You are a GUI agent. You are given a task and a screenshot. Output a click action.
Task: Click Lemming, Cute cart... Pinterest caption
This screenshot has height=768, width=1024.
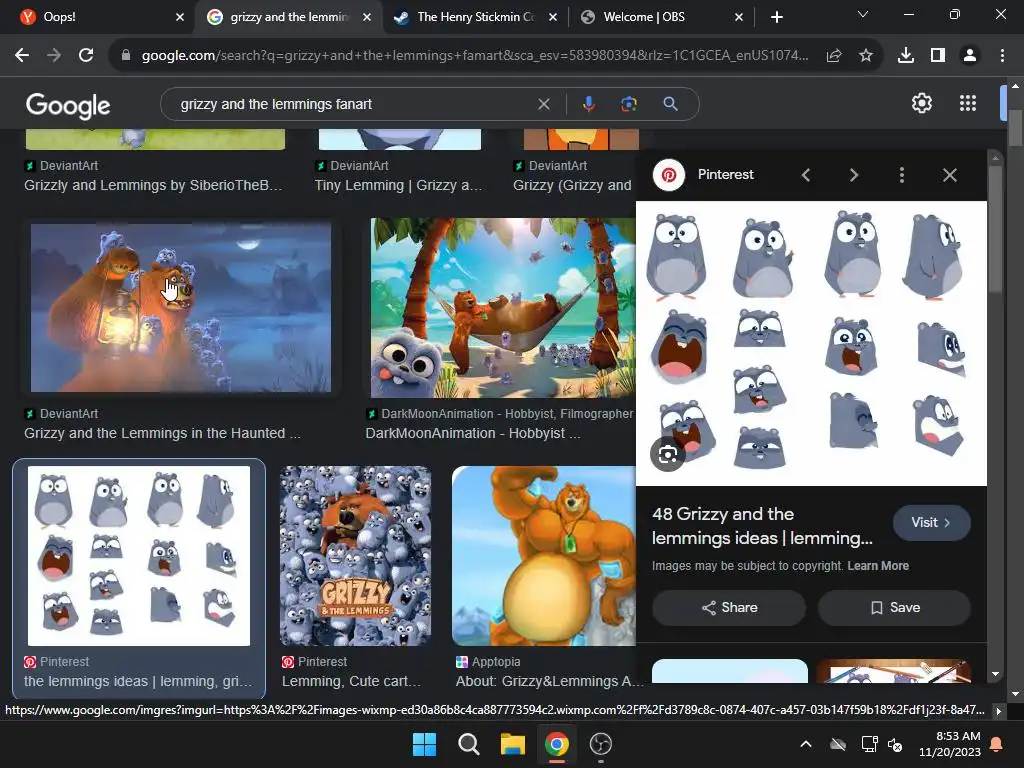pyautogui.click(x=351, y=682)
